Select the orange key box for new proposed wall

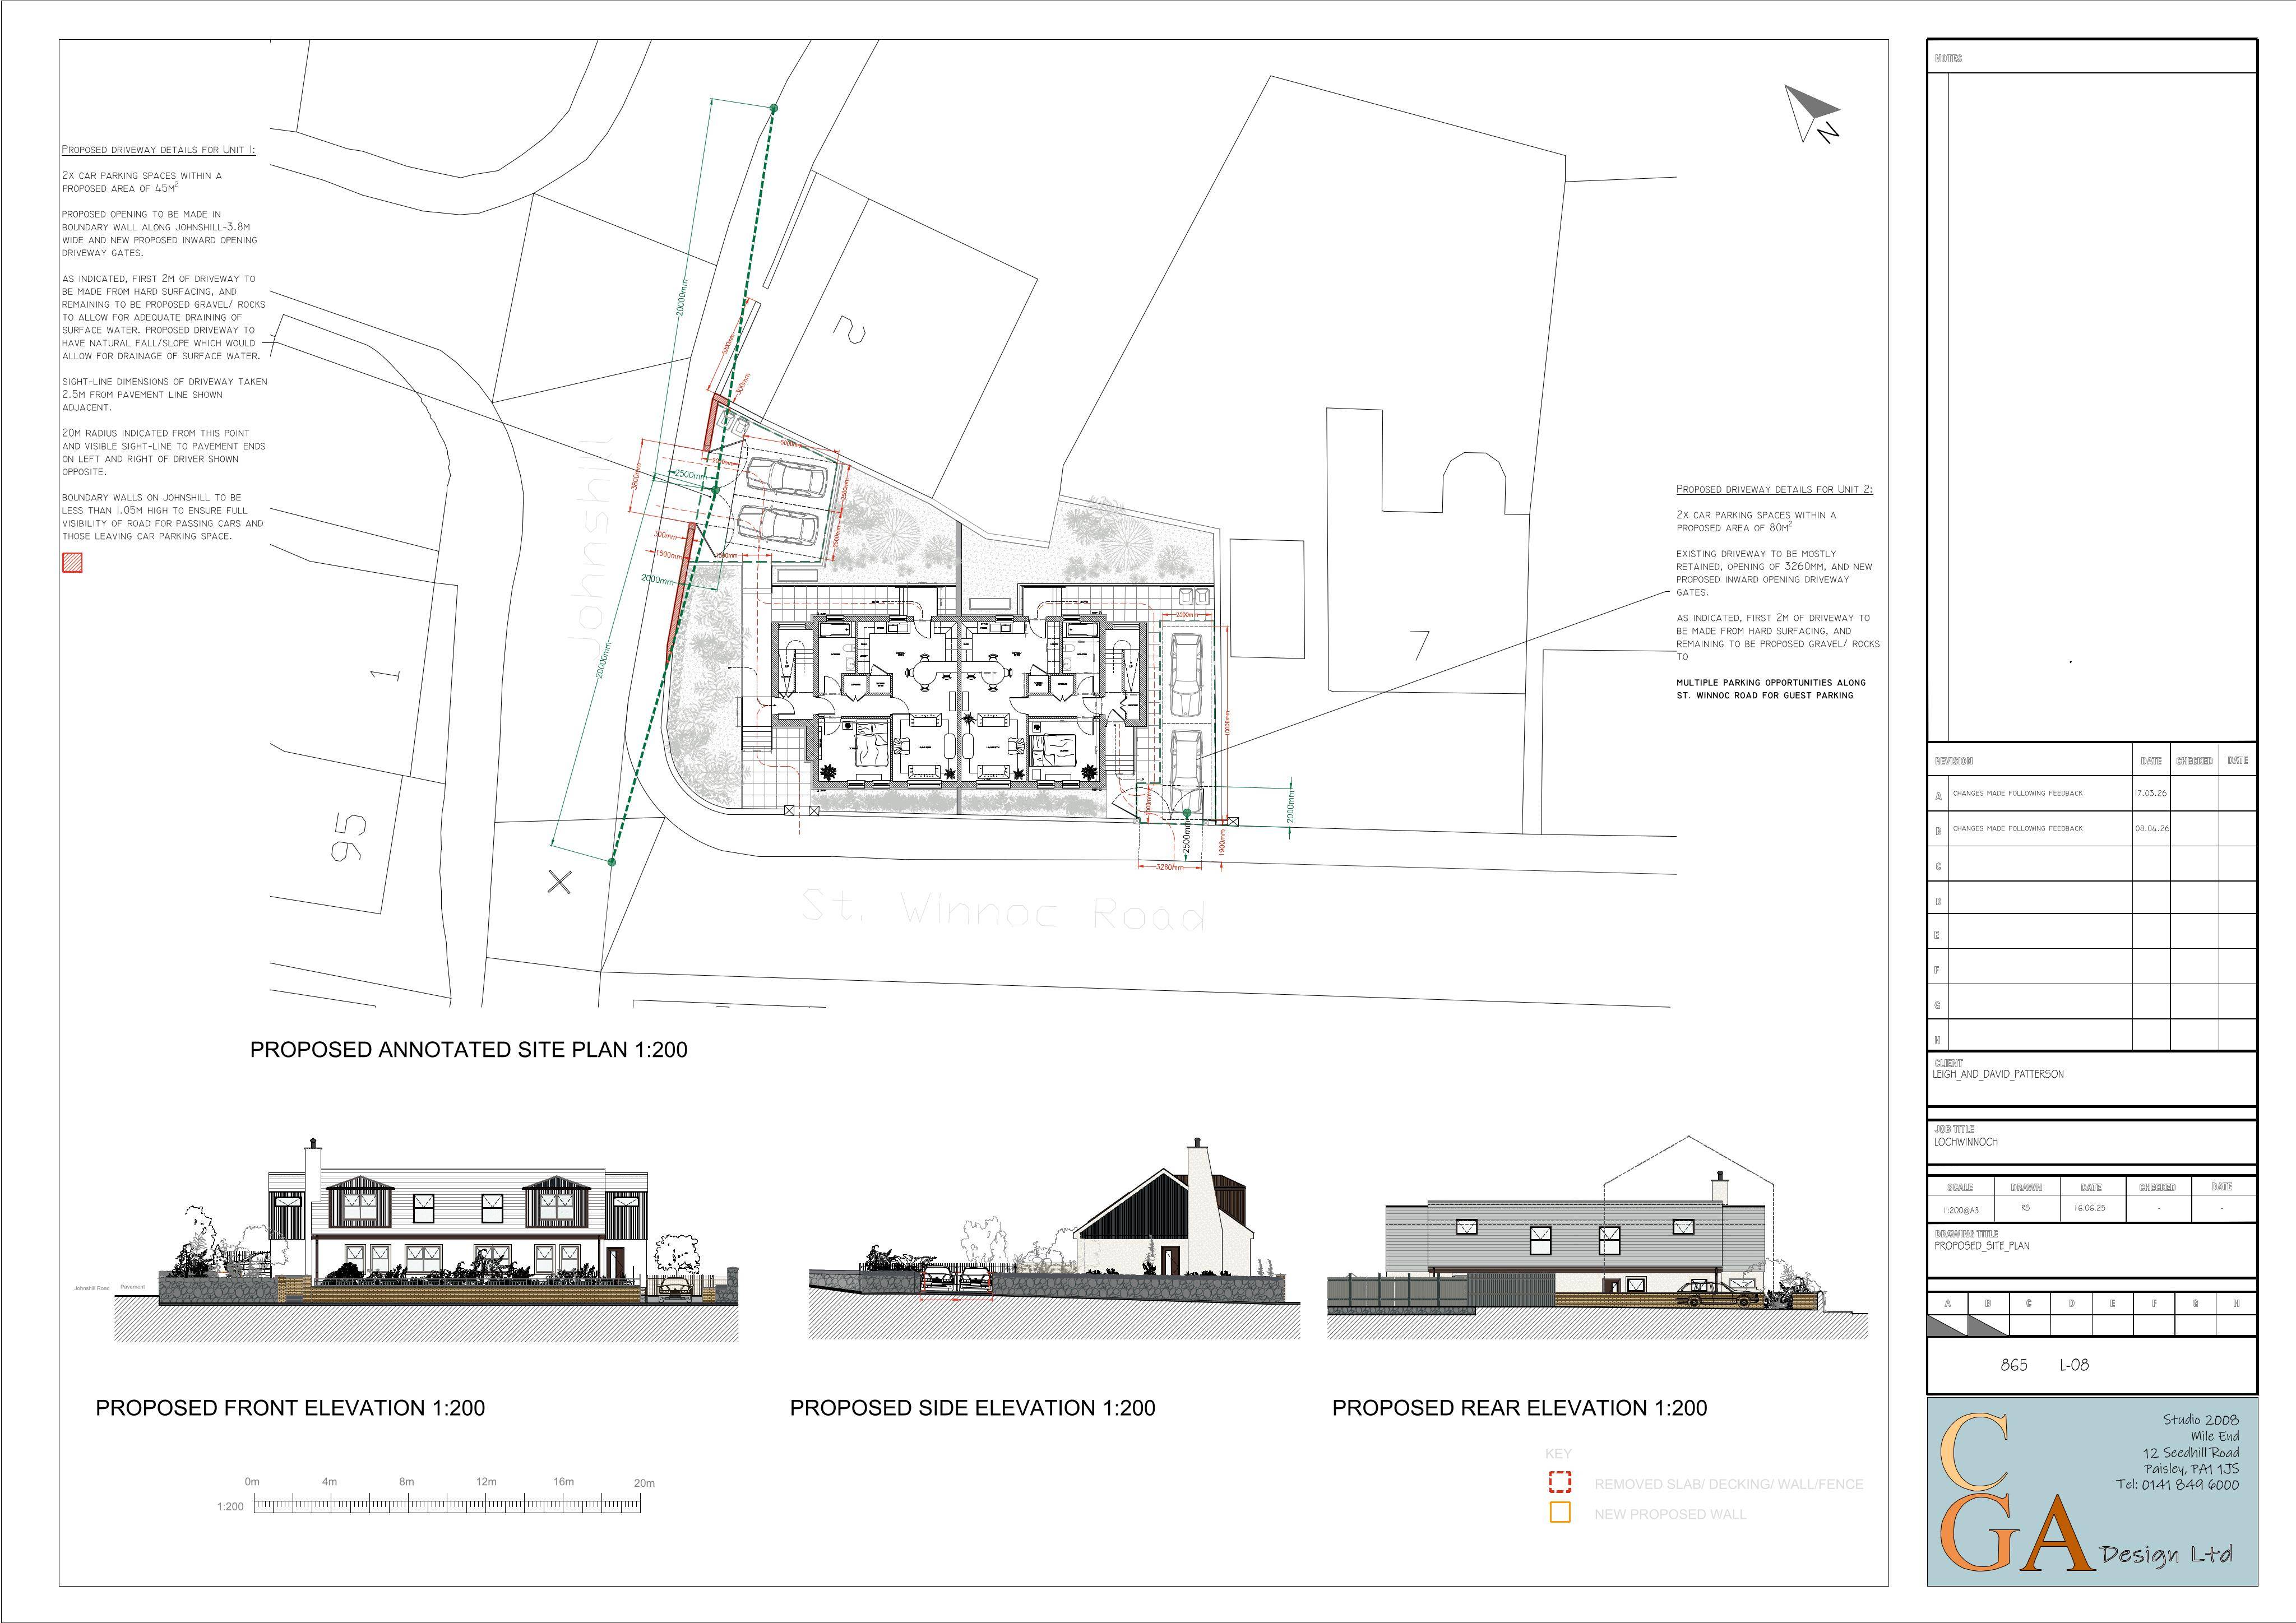(x=1560, y=1512)
